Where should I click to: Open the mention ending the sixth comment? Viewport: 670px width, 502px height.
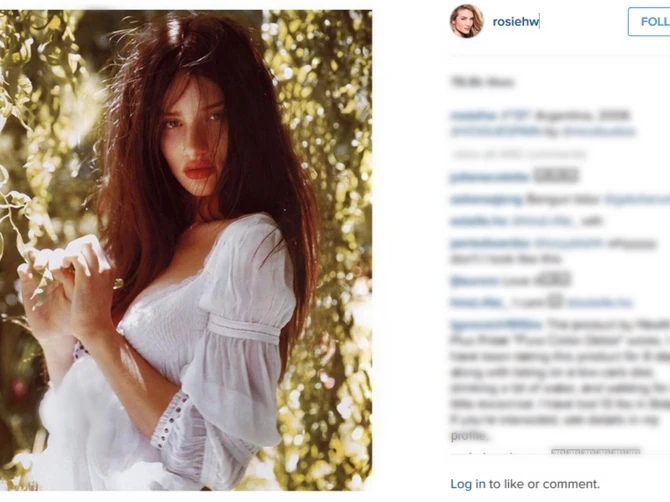point(600,303)
